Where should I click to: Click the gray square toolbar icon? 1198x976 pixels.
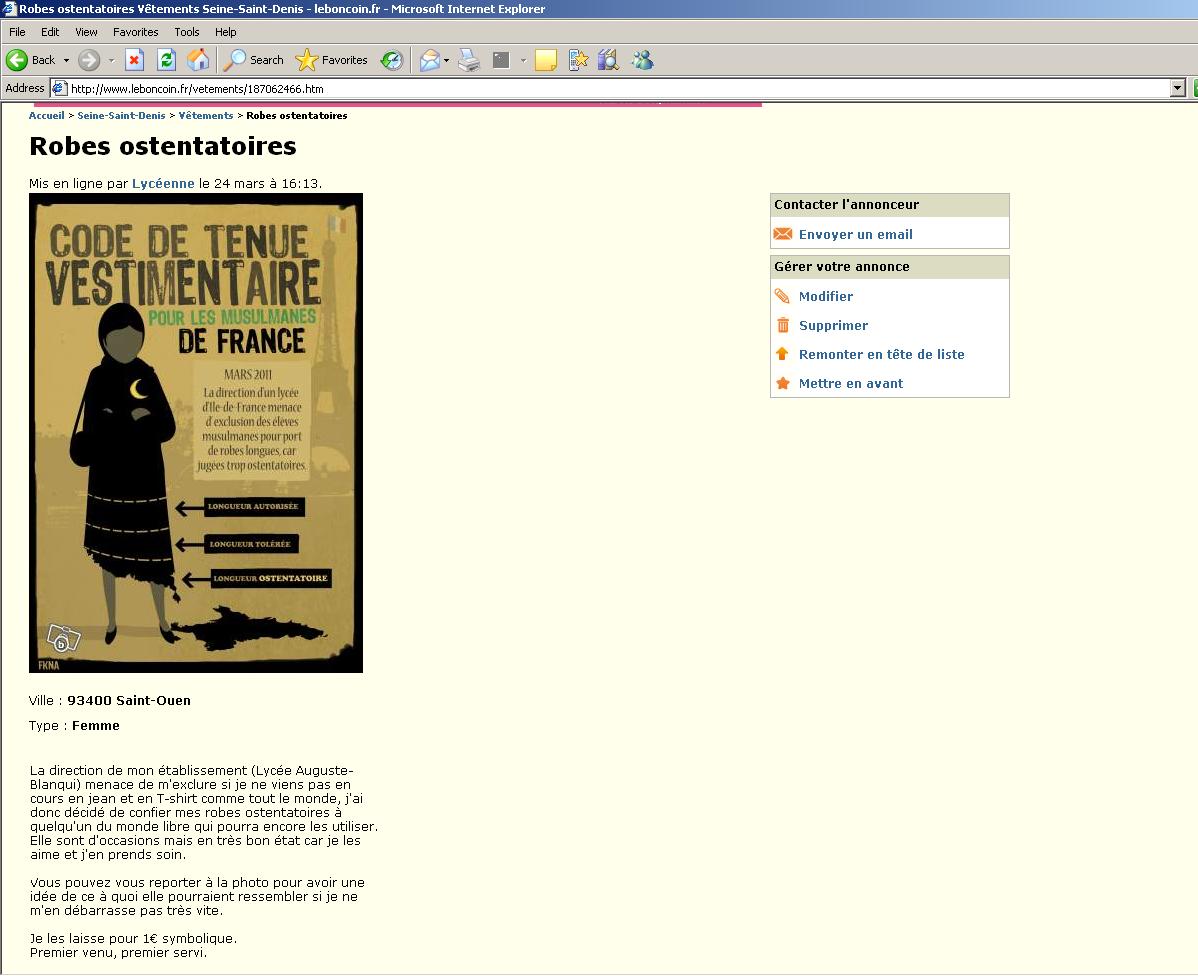(501, 60)
